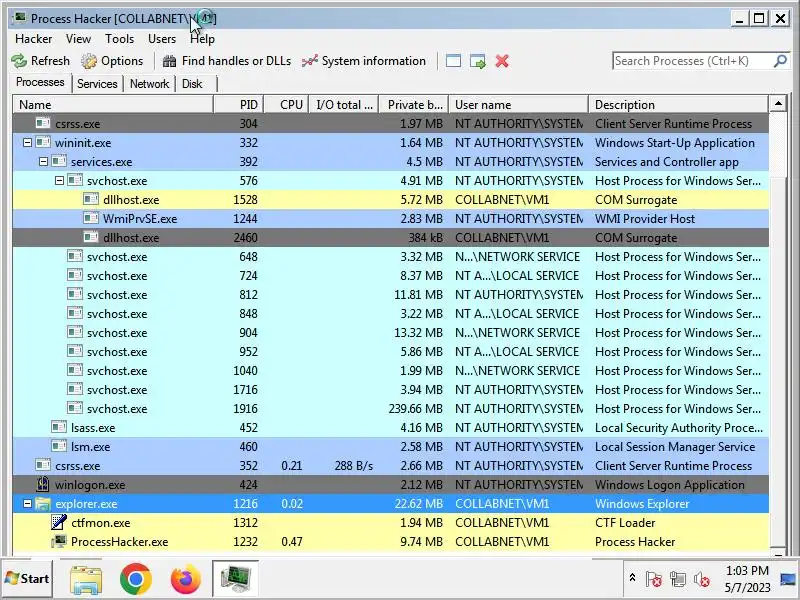800x600 pixels.
Task: Select the dllhost.exe row with PID 2460
Action: [x=390, y=238]
